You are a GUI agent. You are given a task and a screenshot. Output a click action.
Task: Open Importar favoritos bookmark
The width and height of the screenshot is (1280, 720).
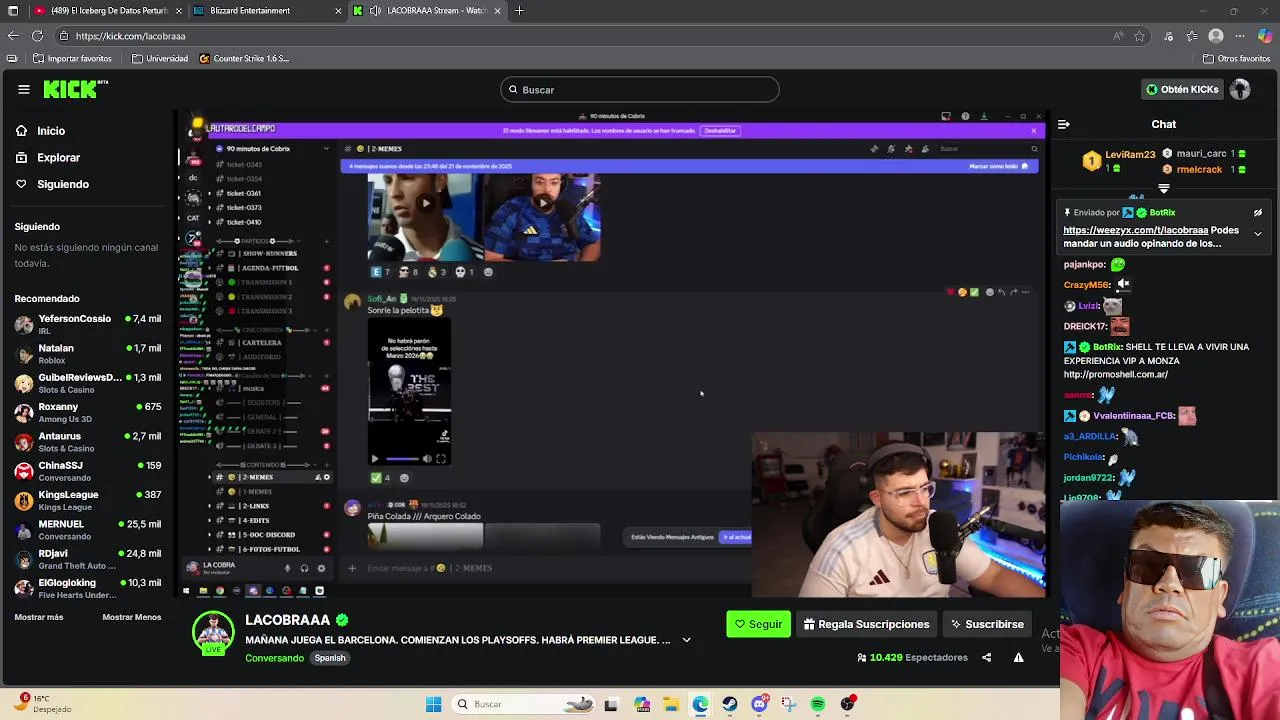coord(73,58)
